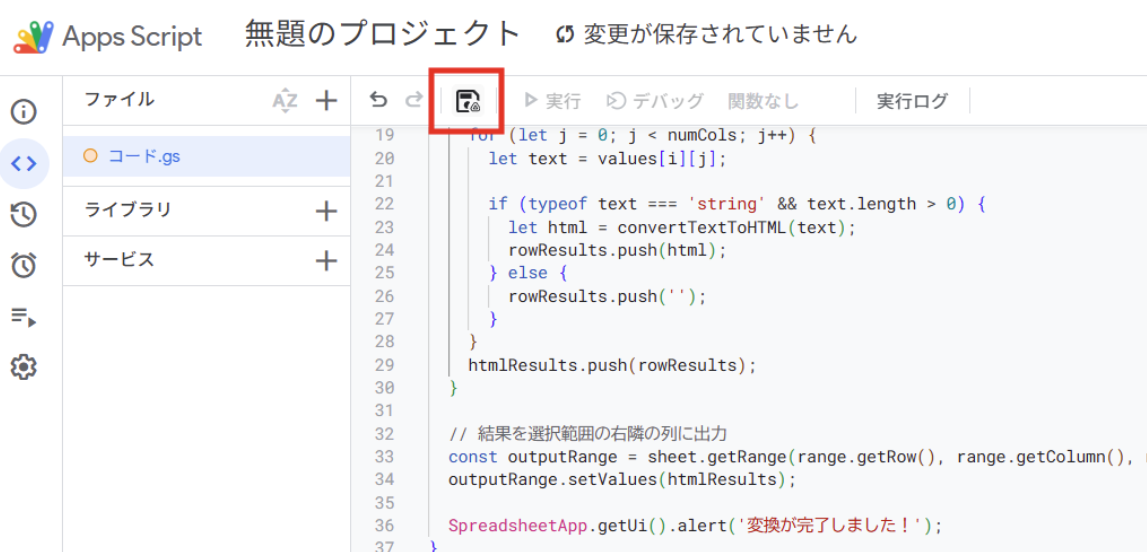This screenshot has width=1147, height=552.
Task: Open project settings gear icon
Action: 24,368
